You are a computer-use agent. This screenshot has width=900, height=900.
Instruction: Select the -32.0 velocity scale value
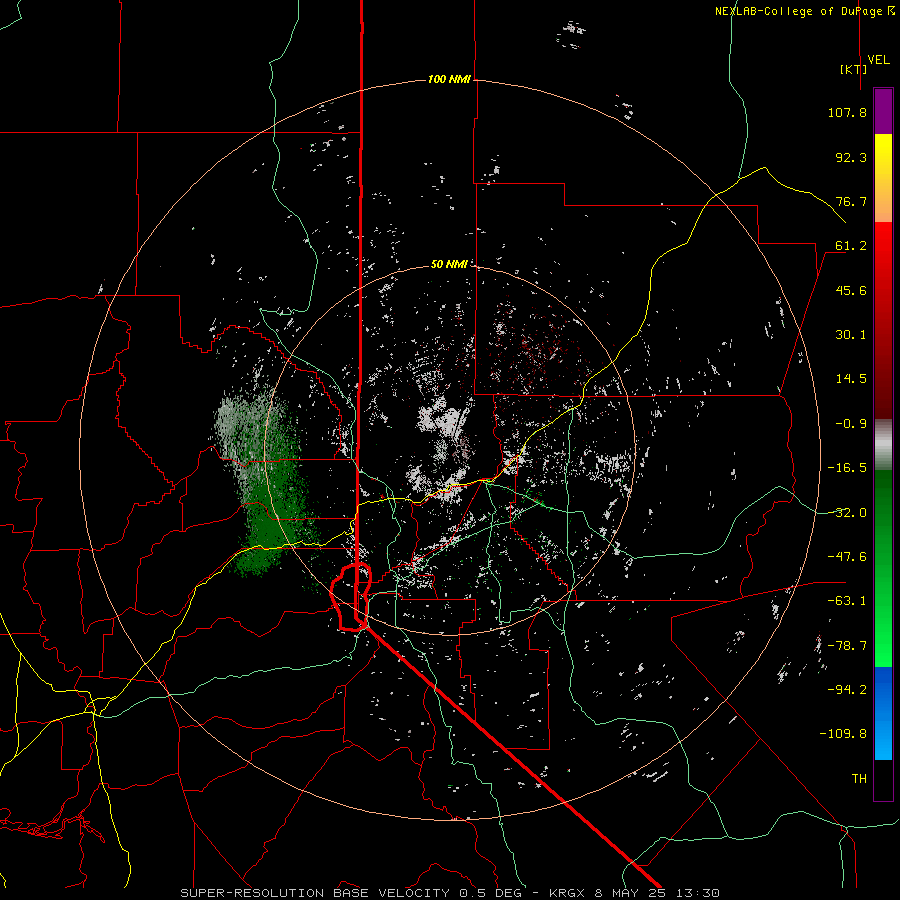847,513
